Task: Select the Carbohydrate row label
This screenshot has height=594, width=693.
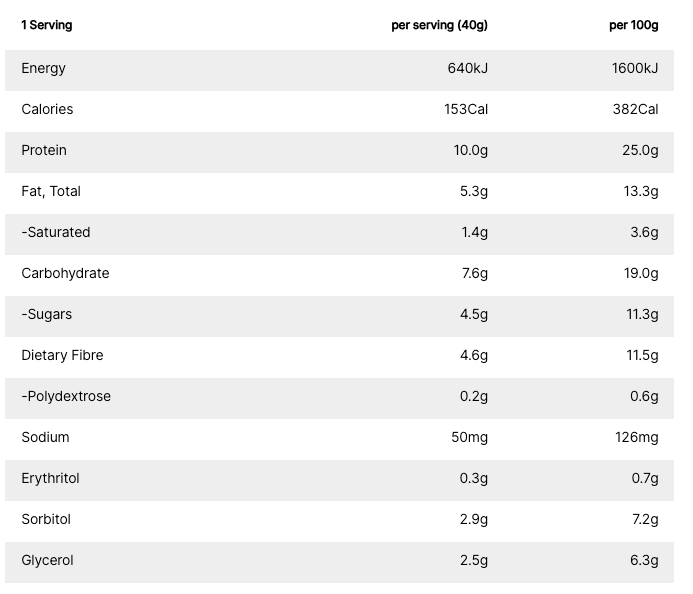Action: click(x=65, y=273)
